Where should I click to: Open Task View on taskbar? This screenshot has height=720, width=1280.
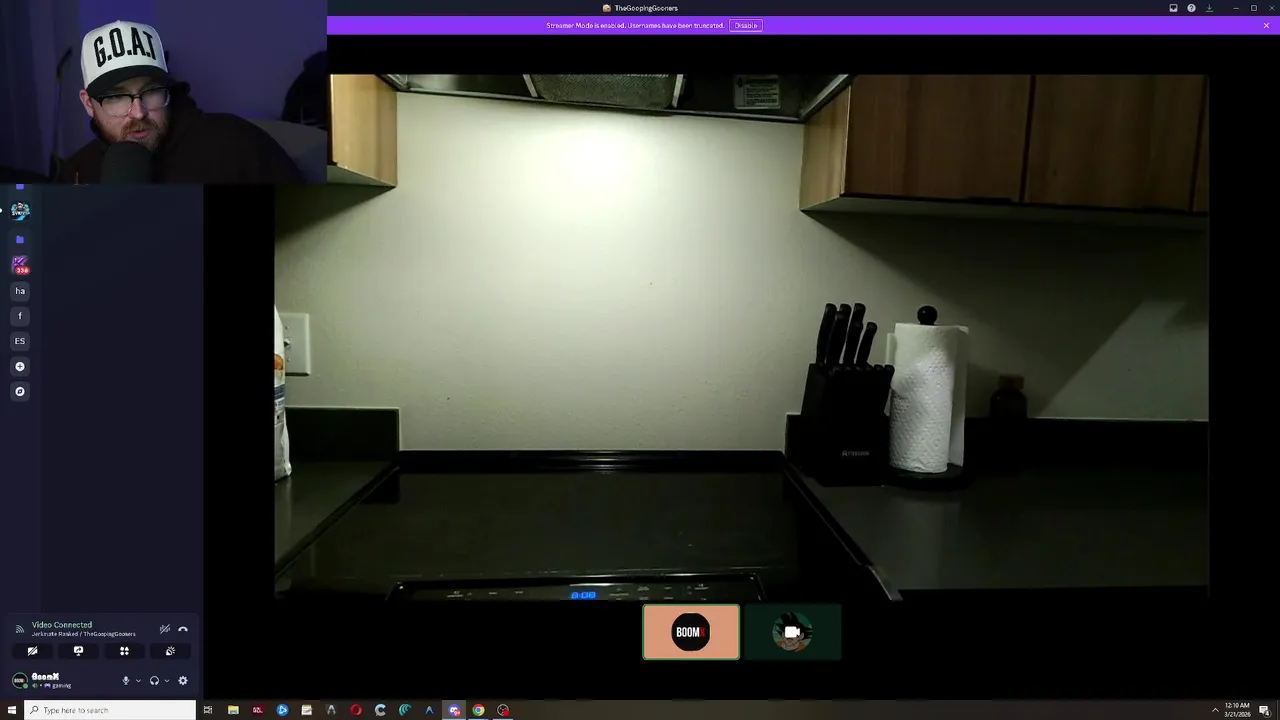[x=208, y=710]
